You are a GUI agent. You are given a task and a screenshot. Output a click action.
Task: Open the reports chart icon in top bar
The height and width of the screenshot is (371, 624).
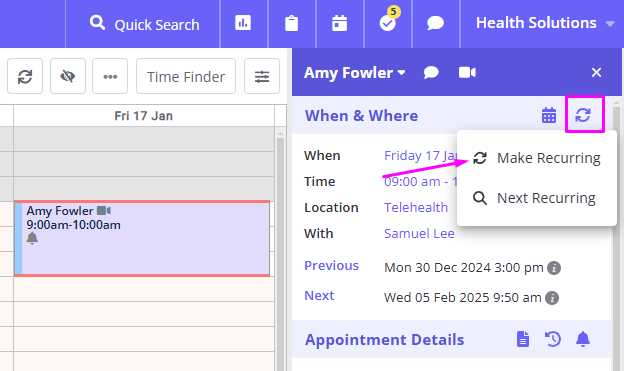tap(243, 23)
